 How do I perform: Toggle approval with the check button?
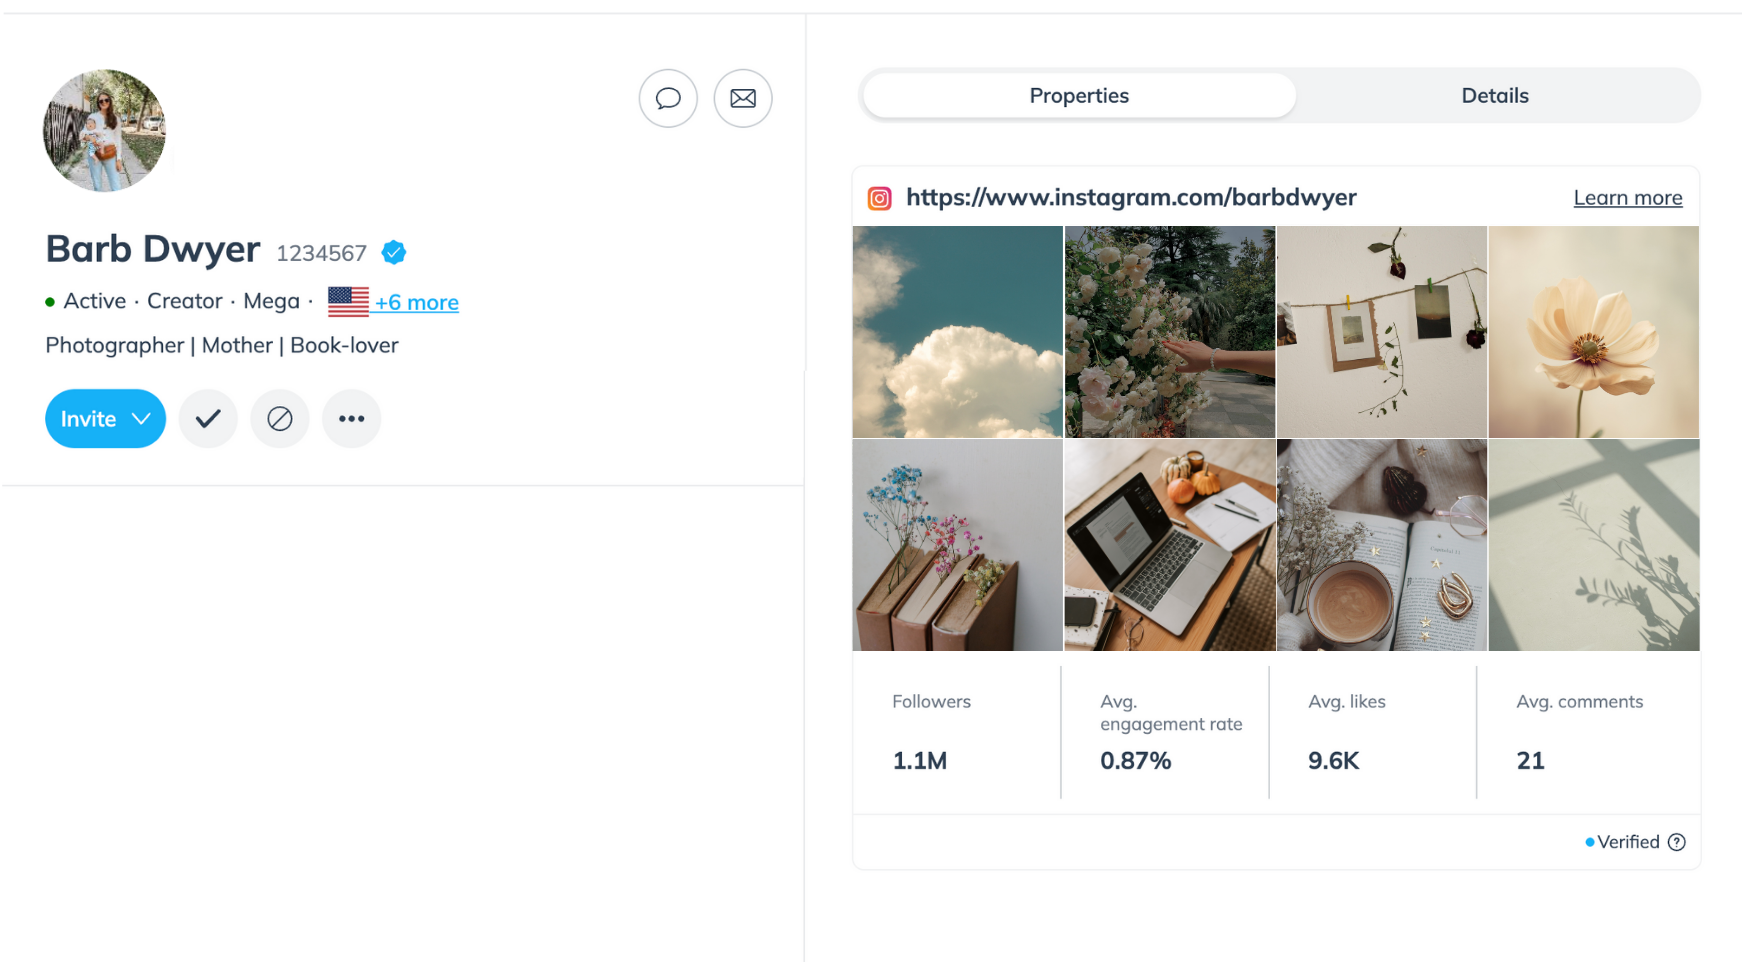[x=208, y=418]
